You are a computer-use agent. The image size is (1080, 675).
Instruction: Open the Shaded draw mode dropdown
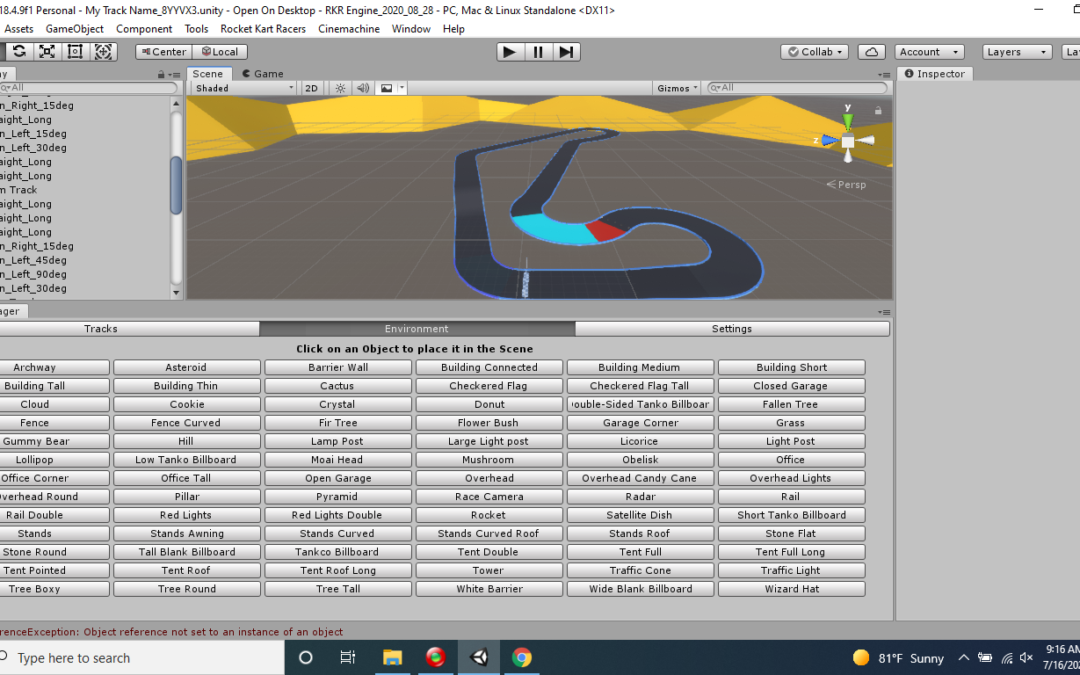click(245, 88)
